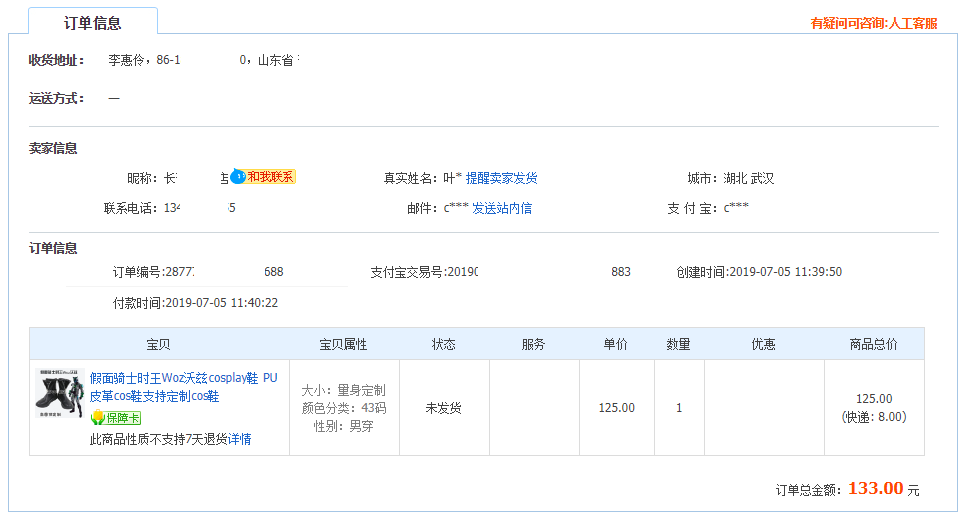This screenshot has height=516, width=964.
Task: Click the 支付宝交易号 transaction number
Action: tap(500, 271)
